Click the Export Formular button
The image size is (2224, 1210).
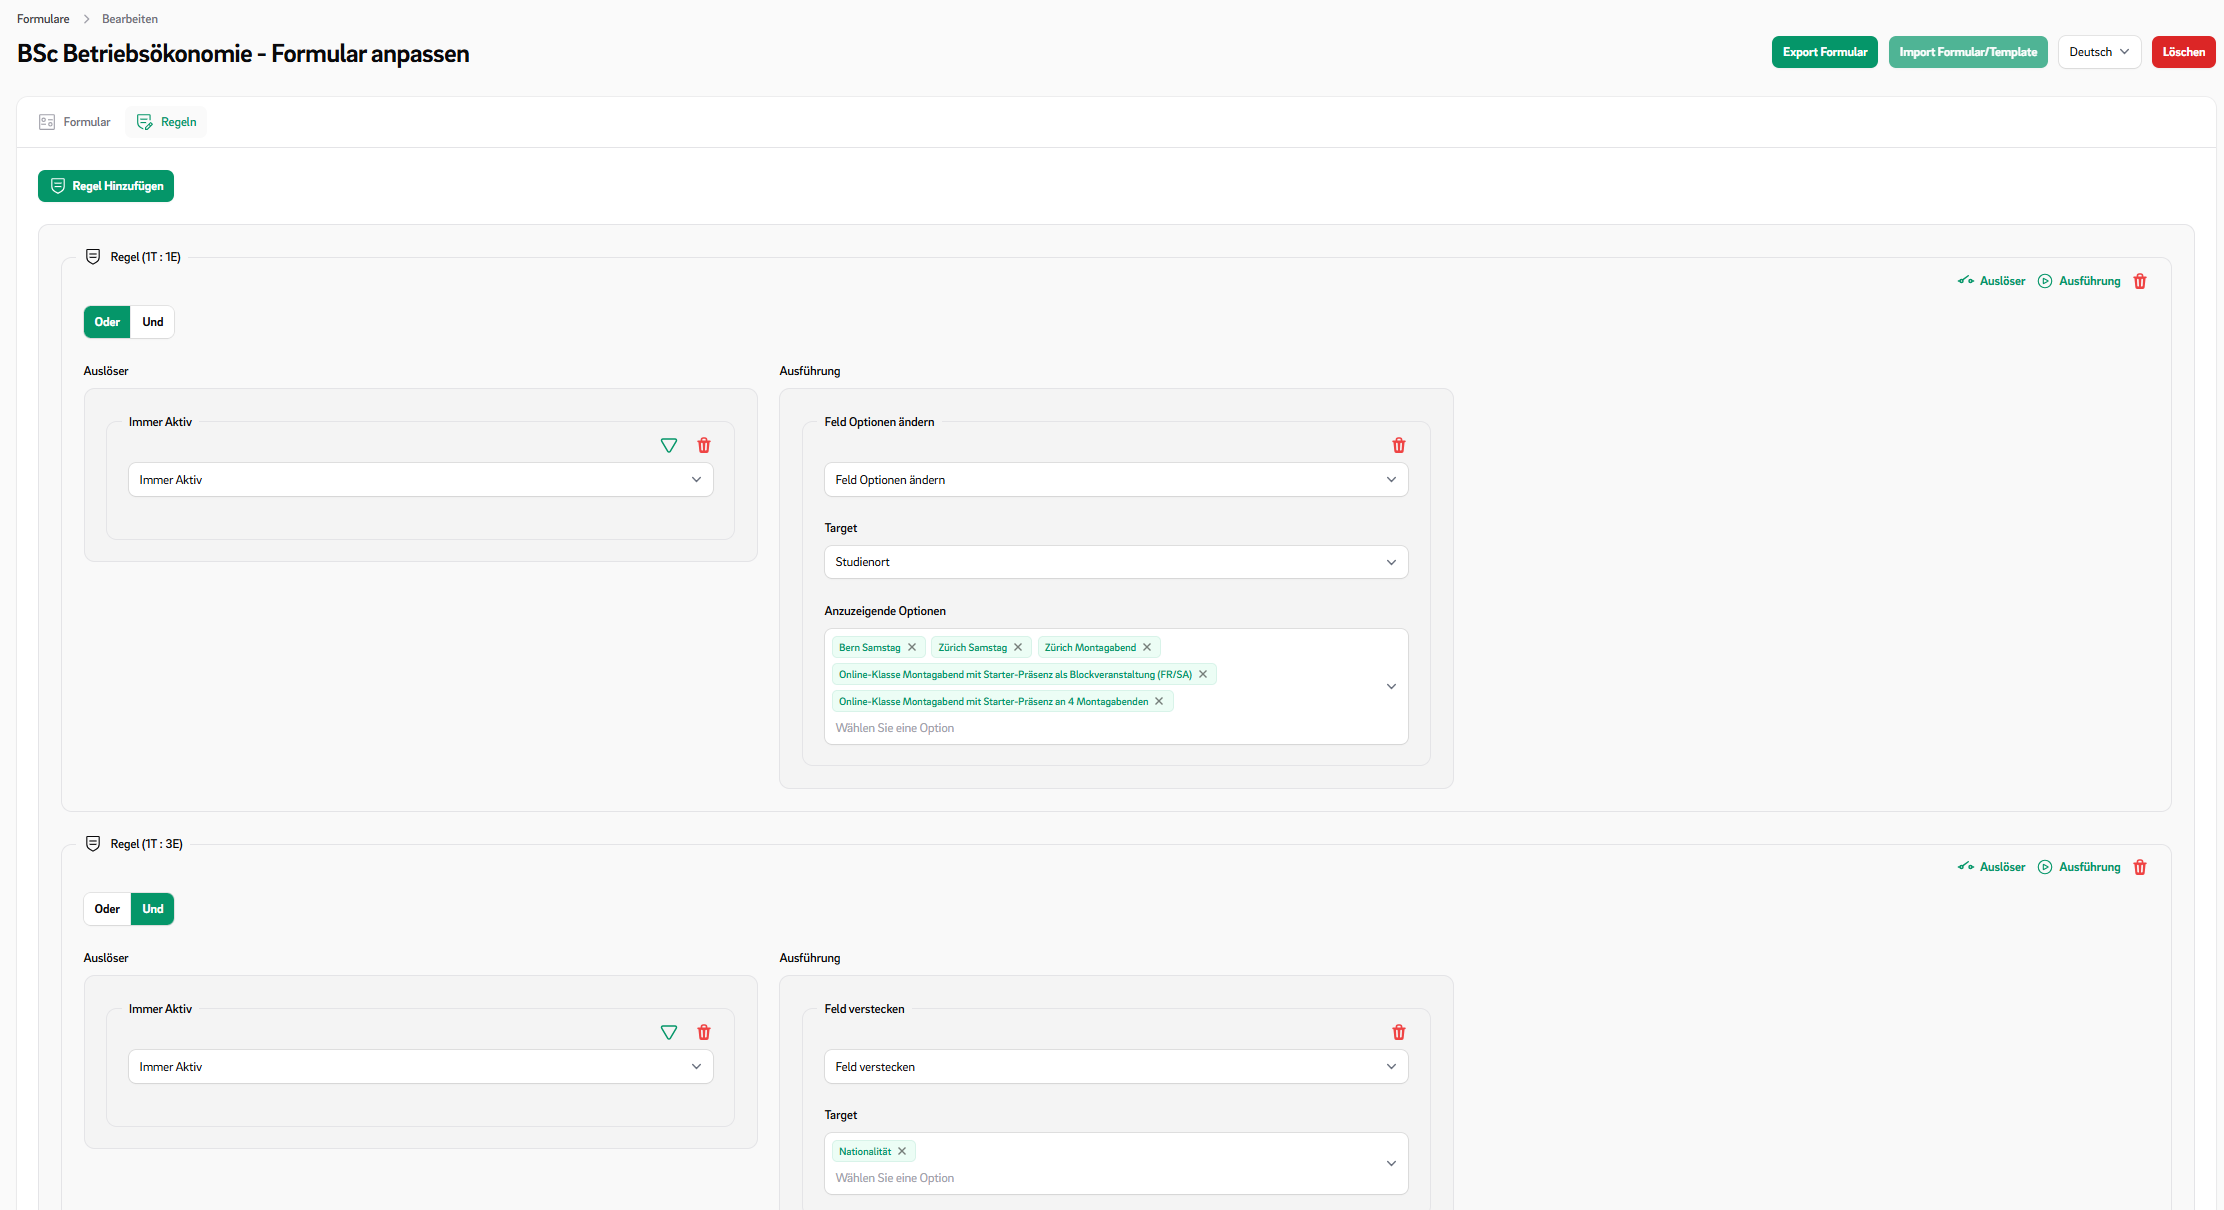(x=1824, y=52)
